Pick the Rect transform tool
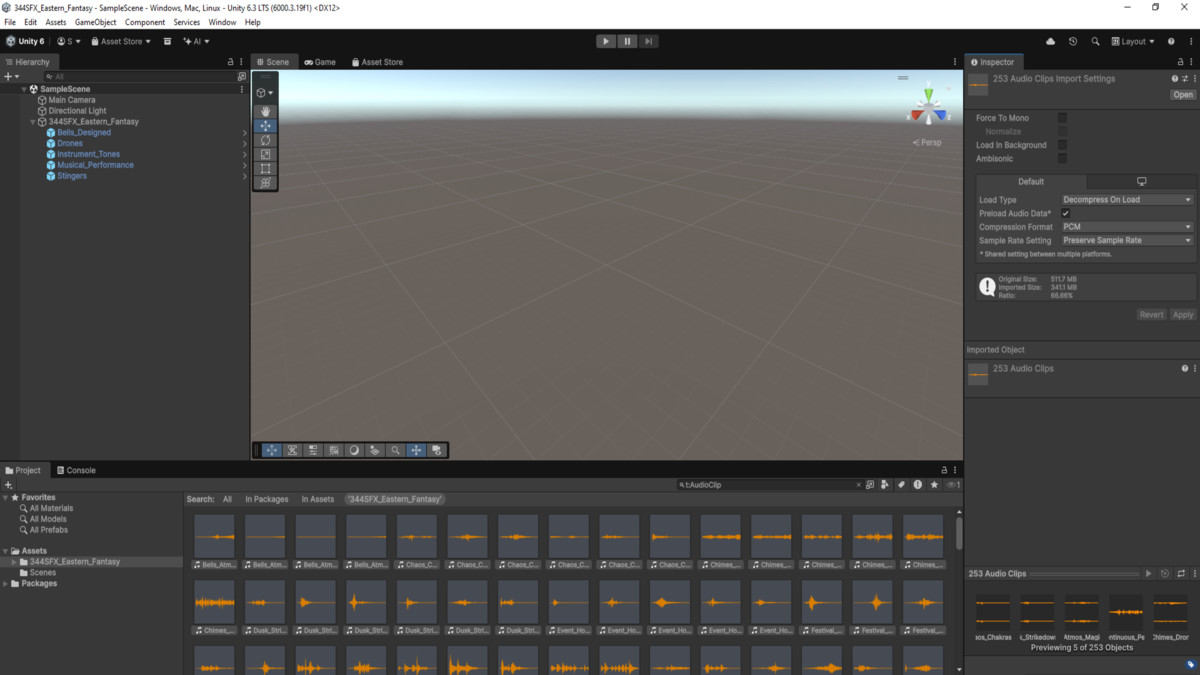The height and width of the screenshot is (675, 1200). click(x=265, y=169)
